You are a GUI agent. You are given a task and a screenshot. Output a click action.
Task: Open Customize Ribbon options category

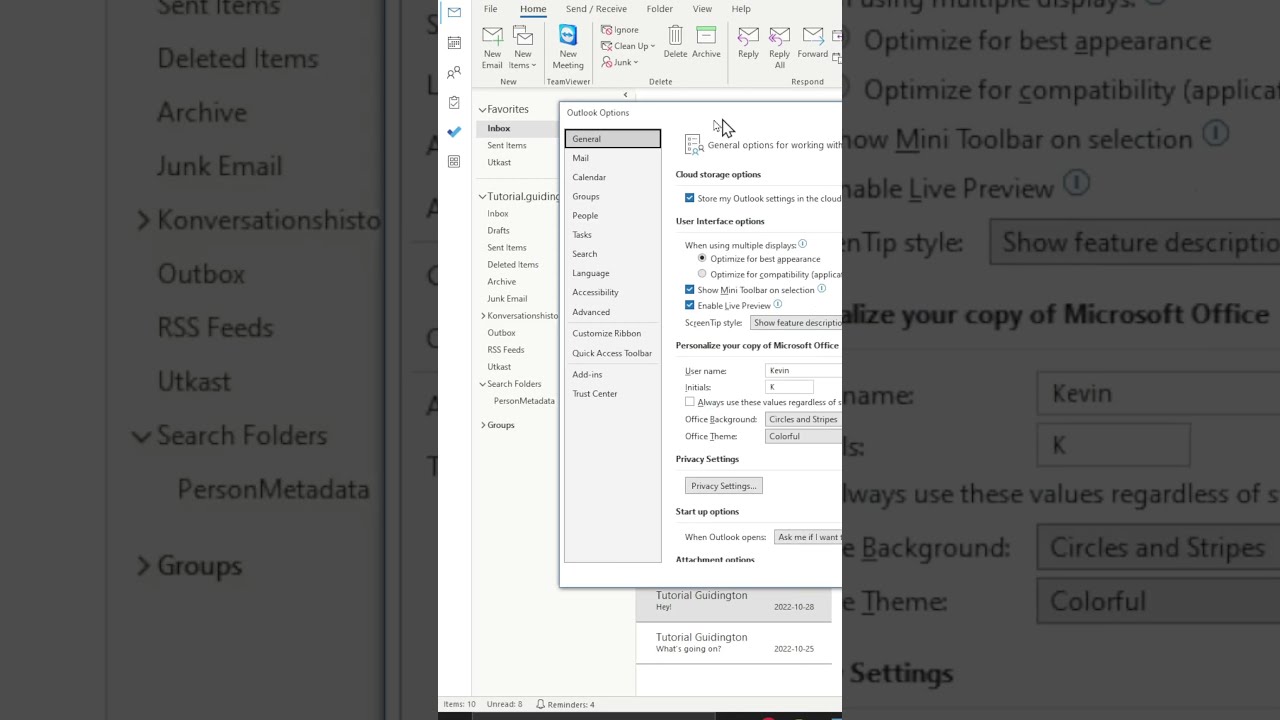pyautogui.click(x=612, y=333)
